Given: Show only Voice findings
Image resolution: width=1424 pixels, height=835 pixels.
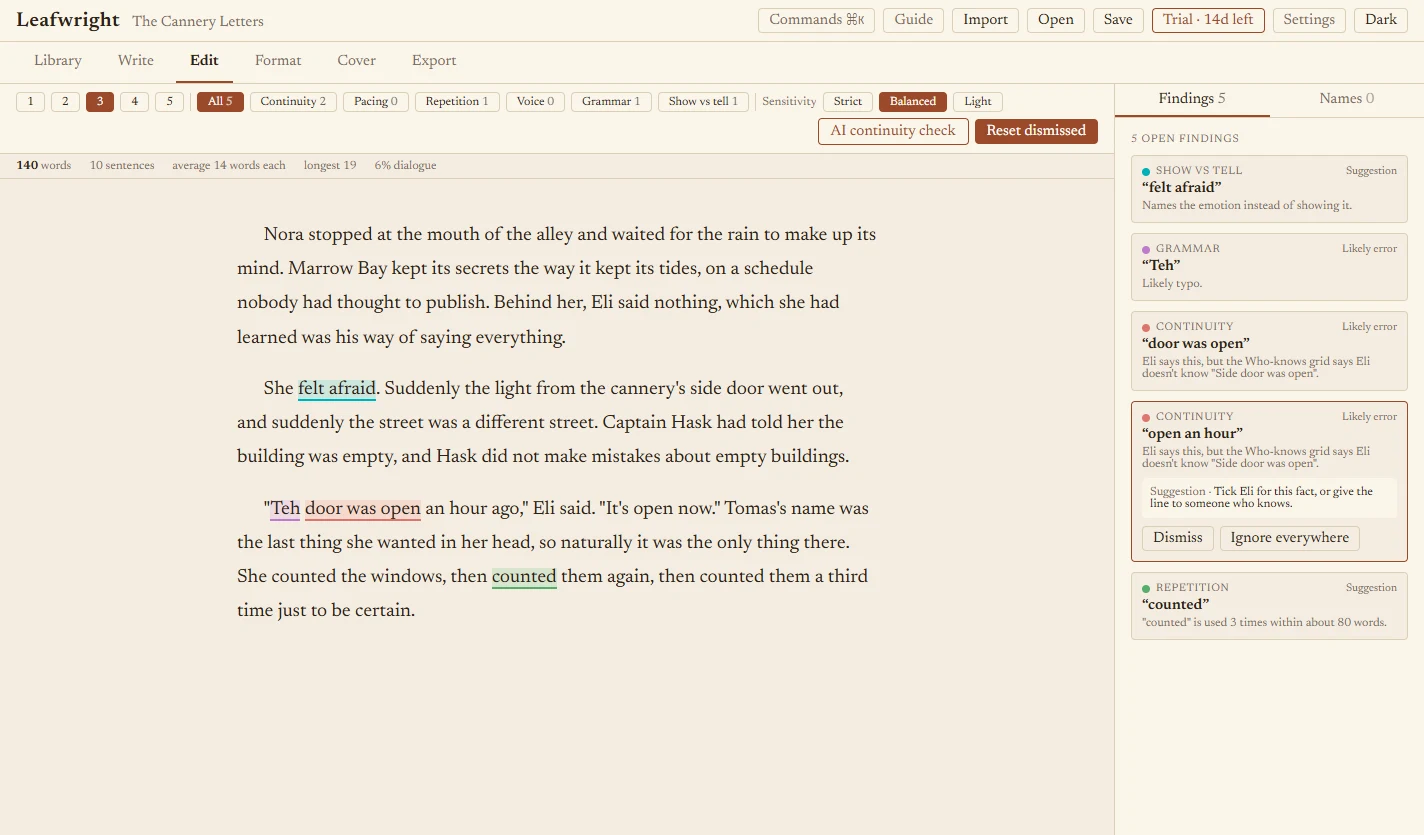Looking at the screenshot, I should click(x=535, y=101).
